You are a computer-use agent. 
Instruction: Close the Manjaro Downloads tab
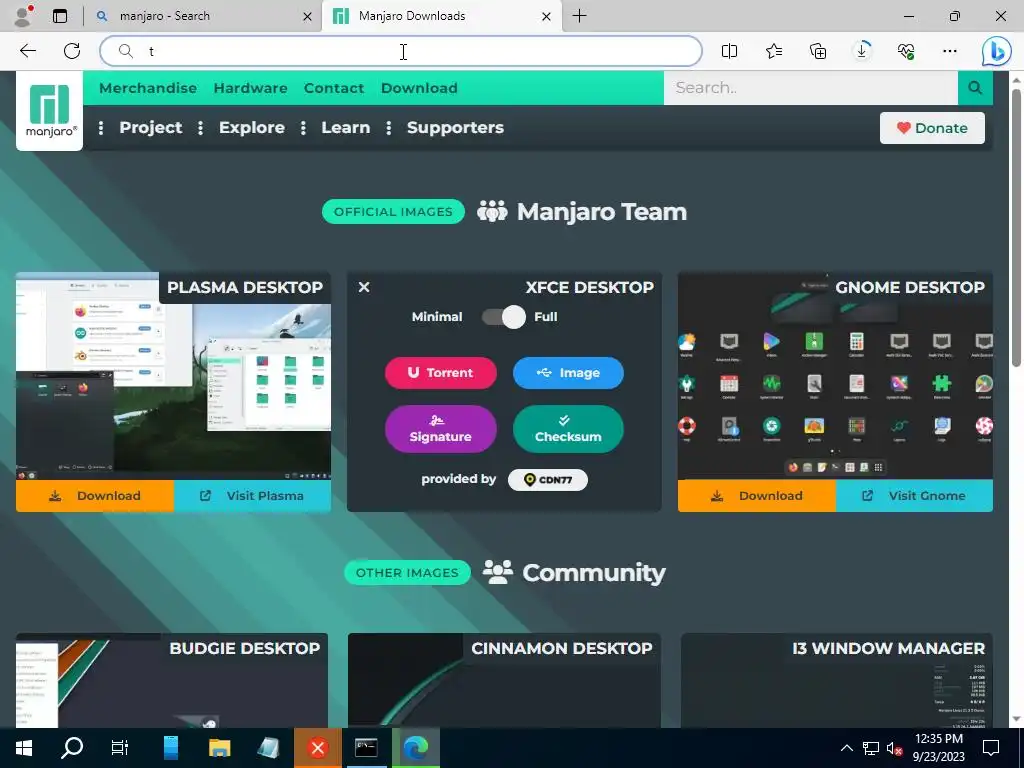coord(547,16)
